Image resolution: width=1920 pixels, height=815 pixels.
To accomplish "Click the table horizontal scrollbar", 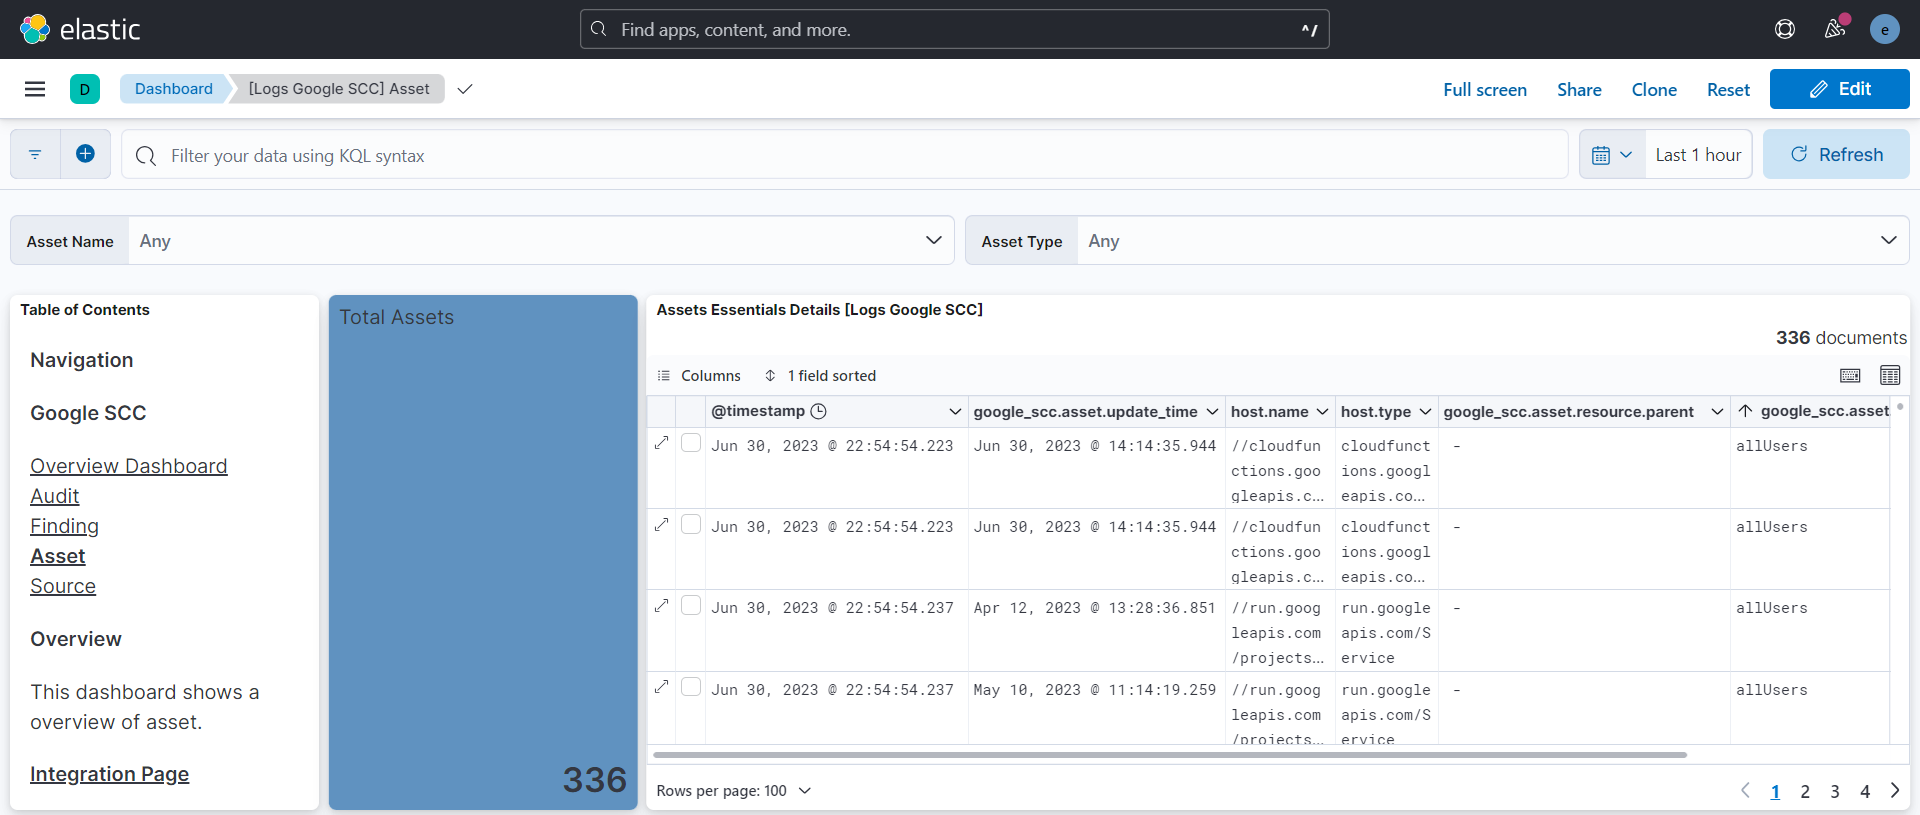I will click(x=1170, y=755).
